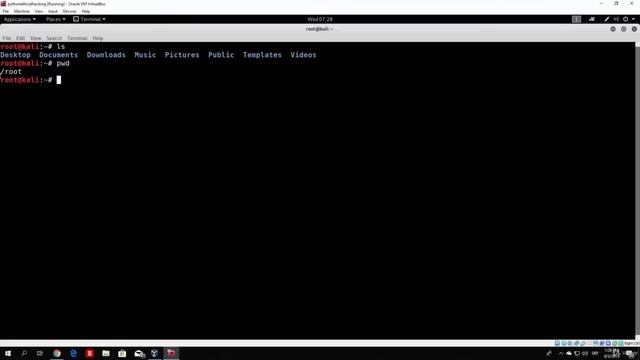Open VirtualBox Input menu
The width and height of the screenshot is (640, 360).
53,11
